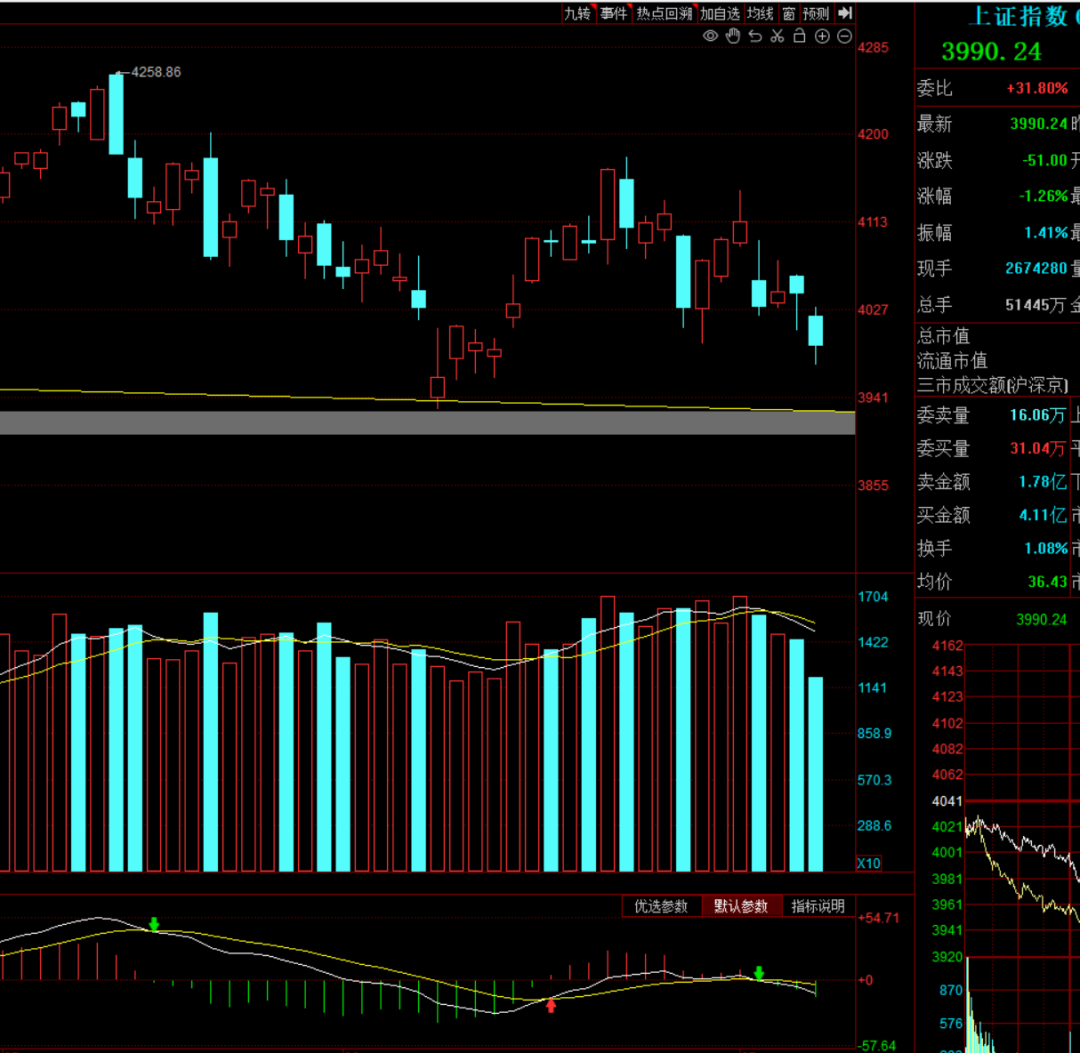Click the 换手 1.08% value
Image resolution: width=1080 pixels, height=1053 pixels.
pos(1046,548)
